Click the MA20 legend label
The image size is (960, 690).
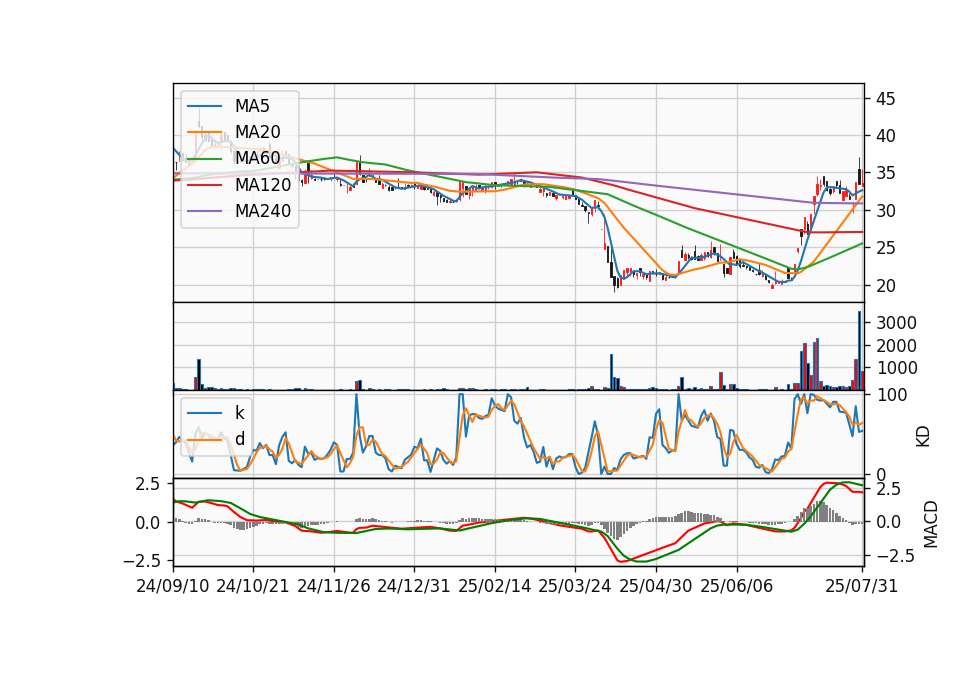pos(257,132)
